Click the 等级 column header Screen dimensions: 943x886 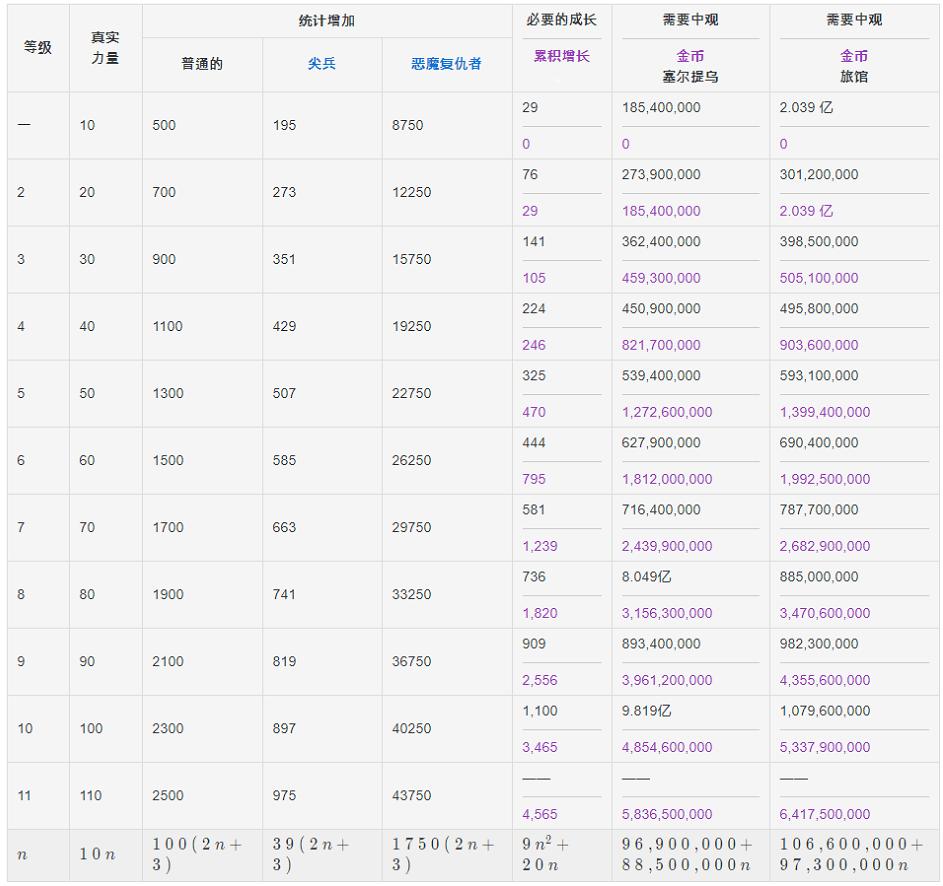click(x=38, y=48)
